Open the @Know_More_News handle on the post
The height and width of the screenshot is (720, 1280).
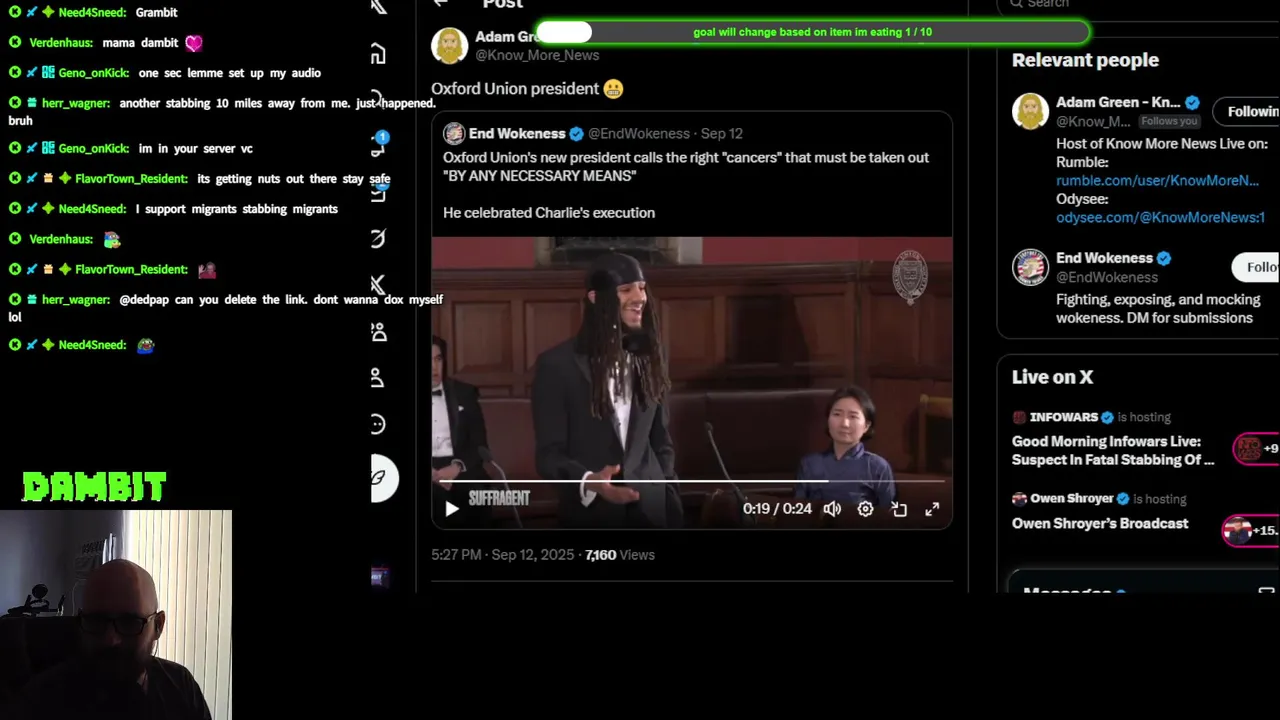point(537,55)
